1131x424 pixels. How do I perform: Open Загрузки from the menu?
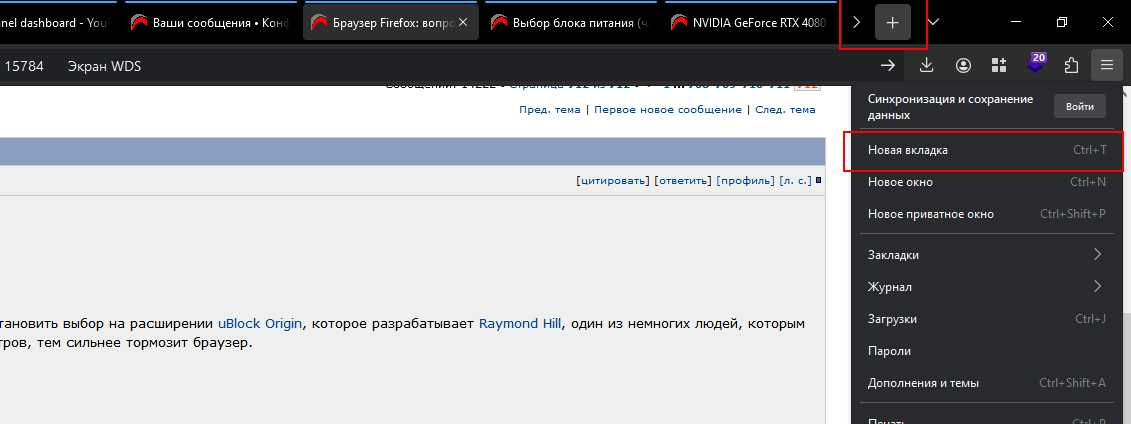point(987,319)
